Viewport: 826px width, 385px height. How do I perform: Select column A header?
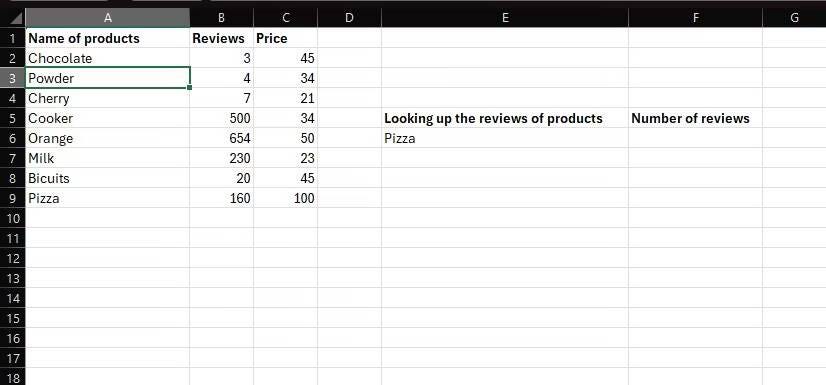coord(107,18)
